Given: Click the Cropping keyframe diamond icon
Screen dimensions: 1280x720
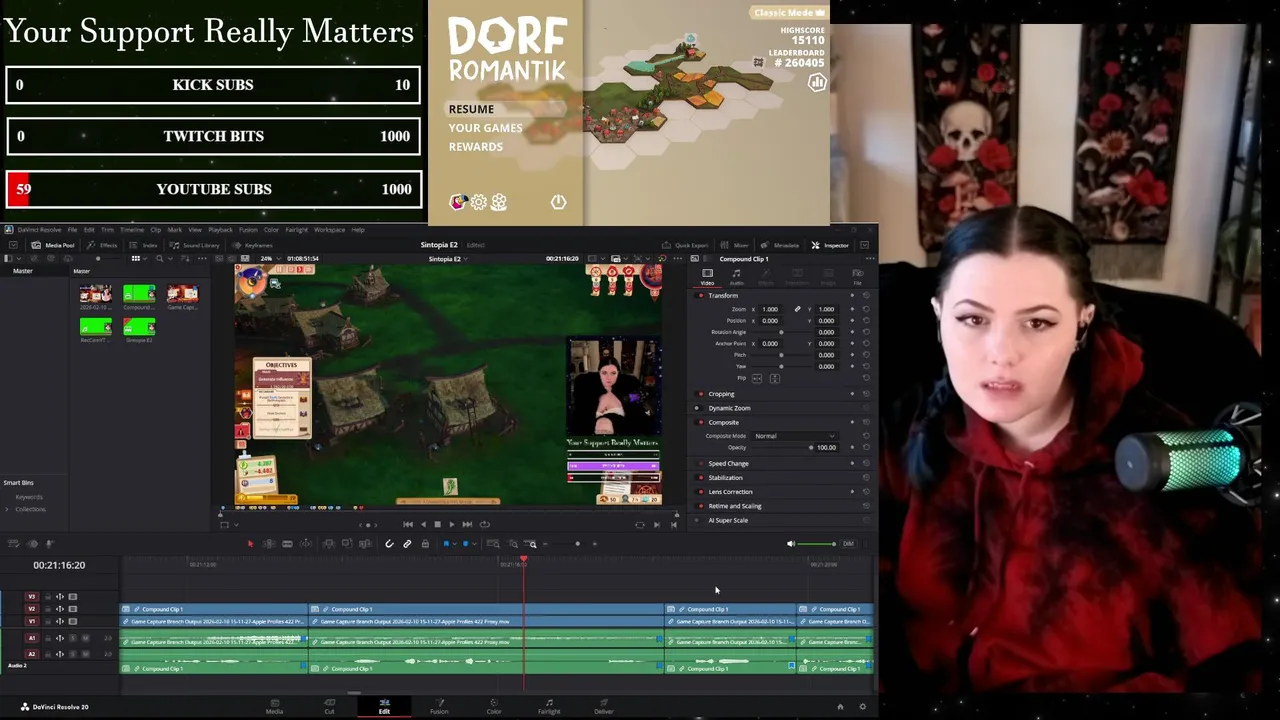Looking at the screenshot, I should [x=852, y=394].
